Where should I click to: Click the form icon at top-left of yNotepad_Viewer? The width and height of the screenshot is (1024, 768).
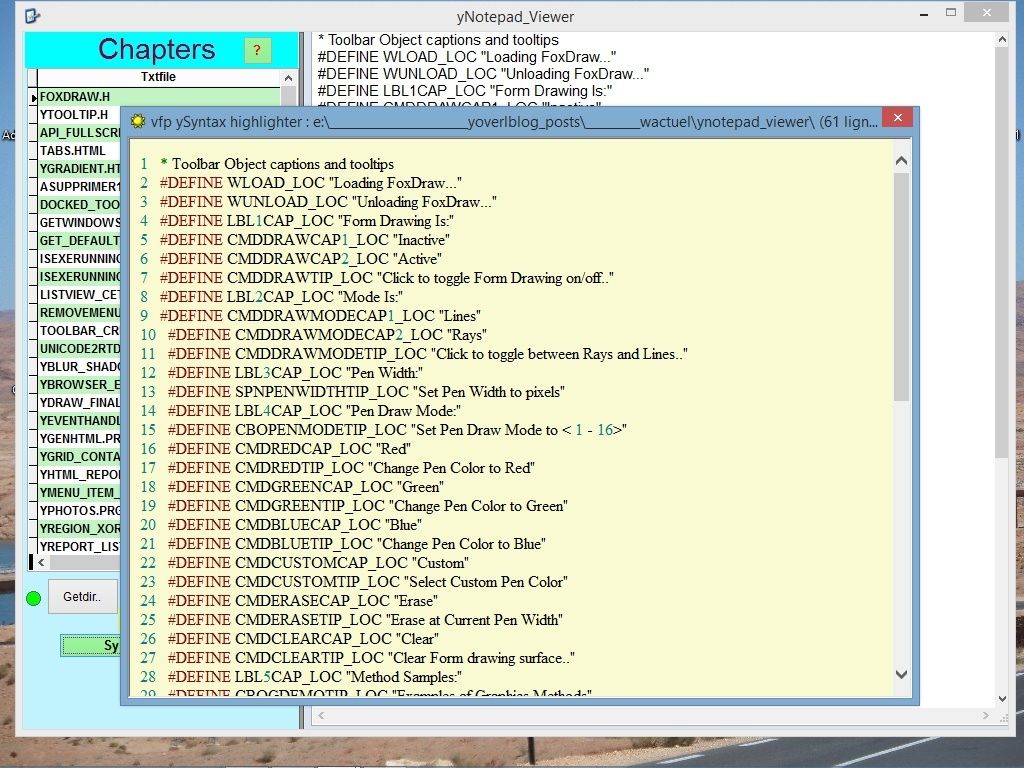point(32,15)
